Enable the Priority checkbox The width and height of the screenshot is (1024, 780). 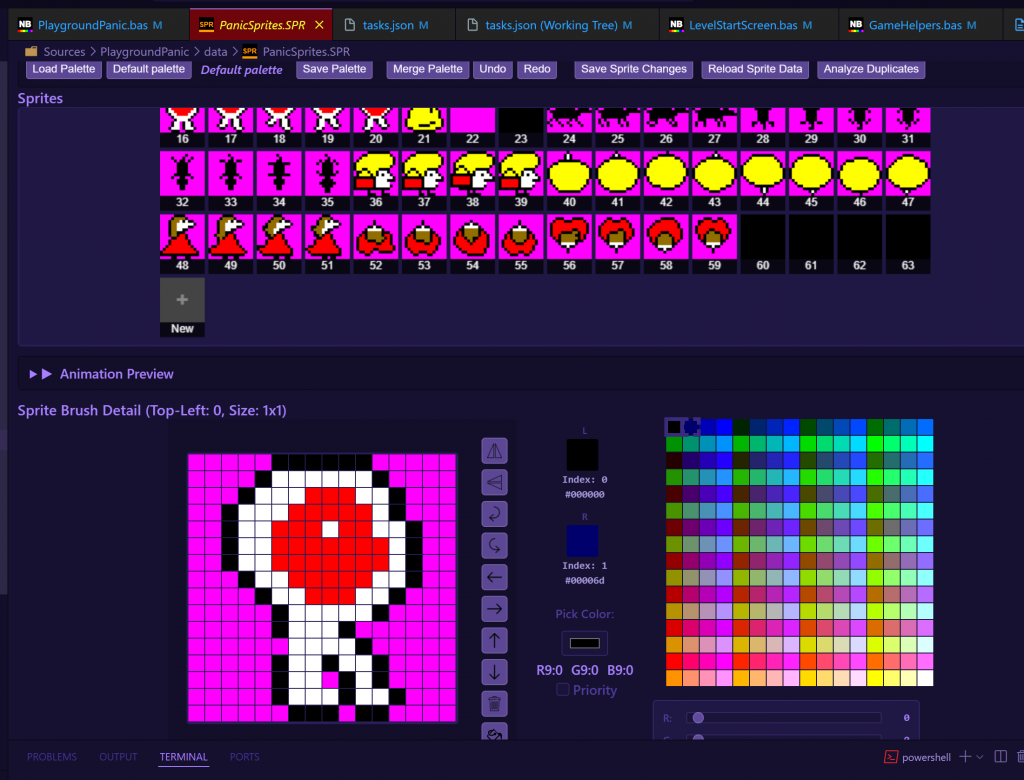click(563, 690)
